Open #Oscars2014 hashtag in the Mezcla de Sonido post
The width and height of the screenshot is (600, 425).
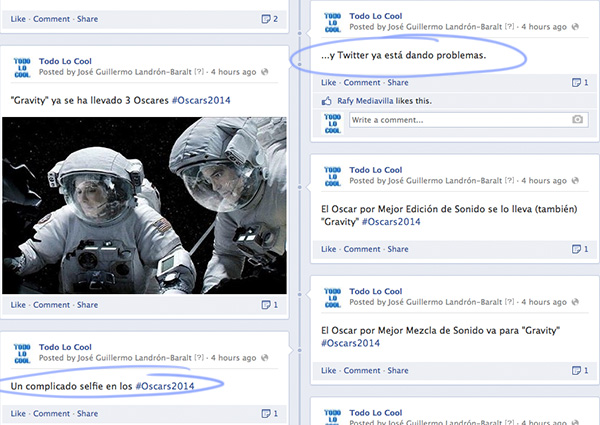350,343
